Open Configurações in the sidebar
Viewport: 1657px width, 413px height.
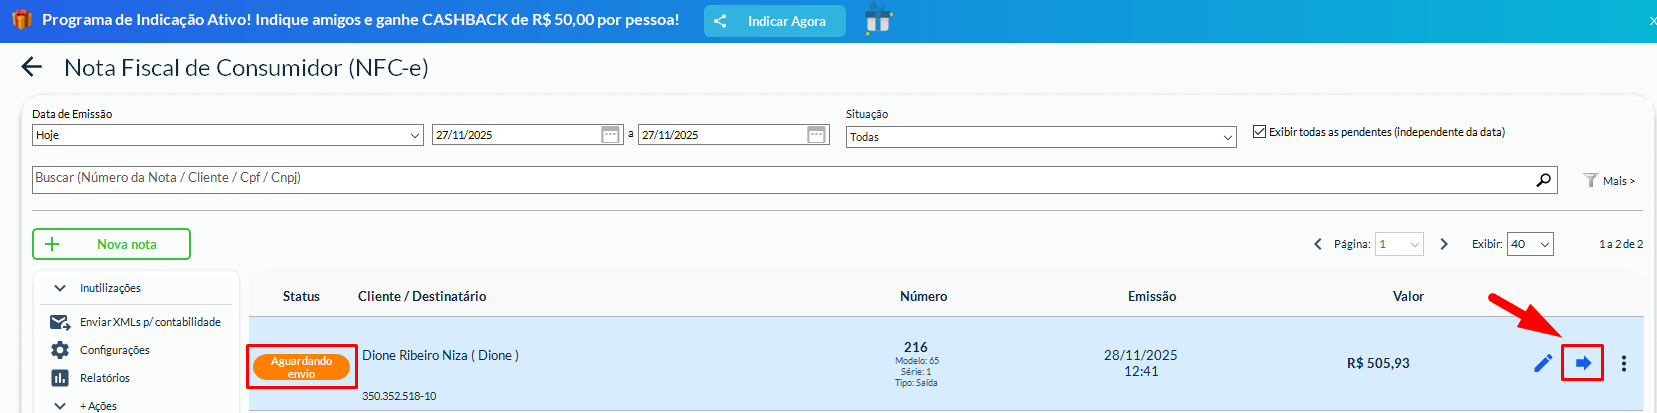114,350
